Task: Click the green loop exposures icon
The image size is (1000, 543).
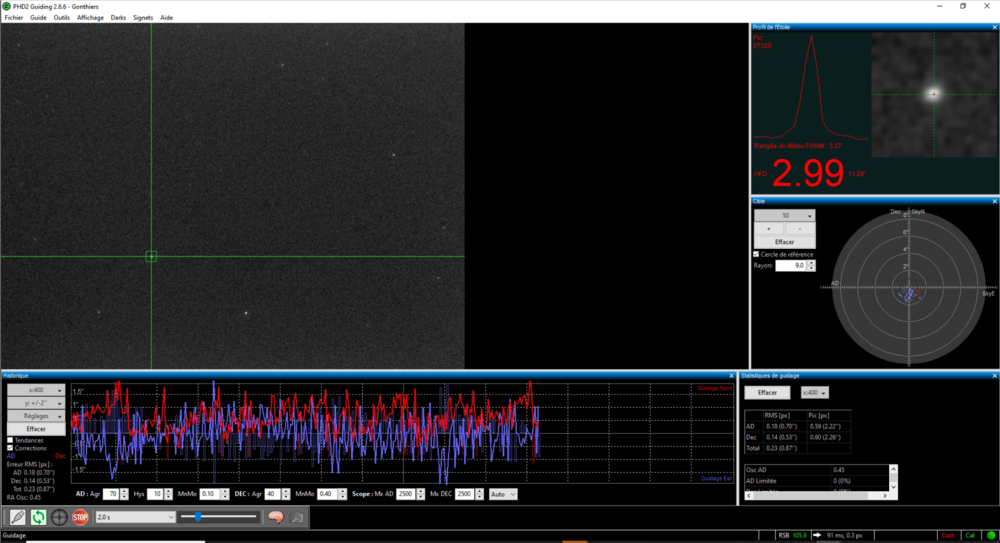Action: (x=38, y=517)
